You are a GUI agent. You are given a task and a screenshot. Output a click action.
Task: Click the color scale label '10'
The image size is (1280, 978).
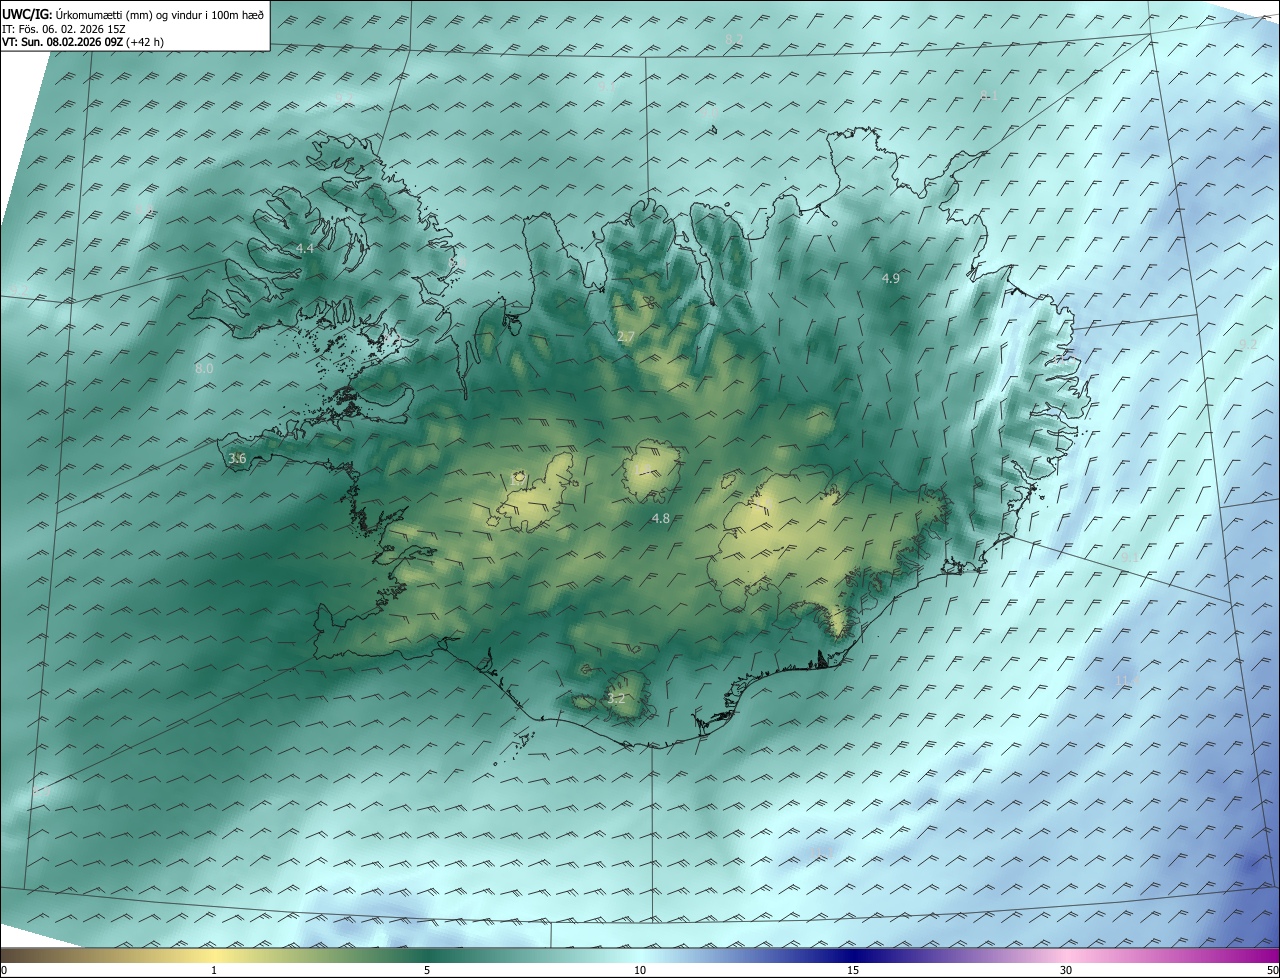tap(640, 970)
